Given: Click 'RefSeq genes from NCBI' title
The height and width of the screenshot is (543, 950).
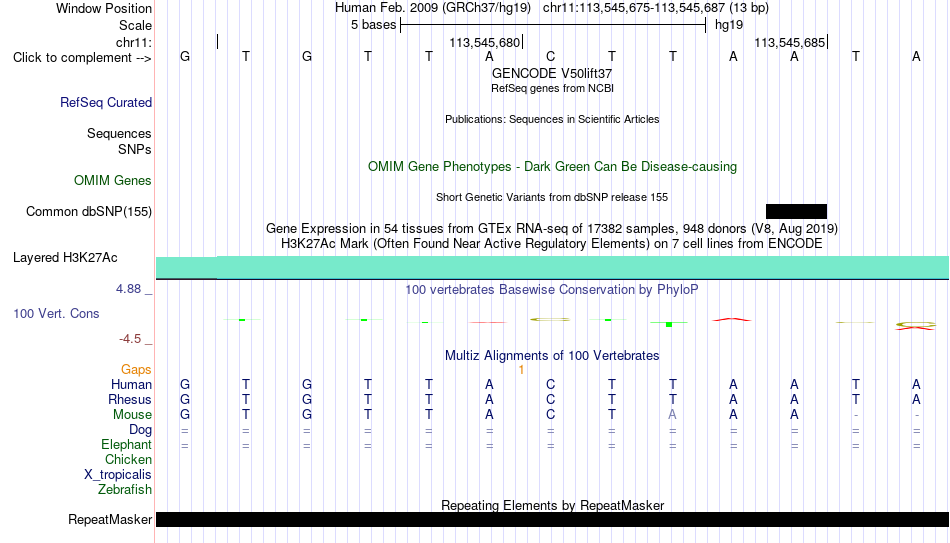Looking at the screenshot, I should (x=552, y=88).
